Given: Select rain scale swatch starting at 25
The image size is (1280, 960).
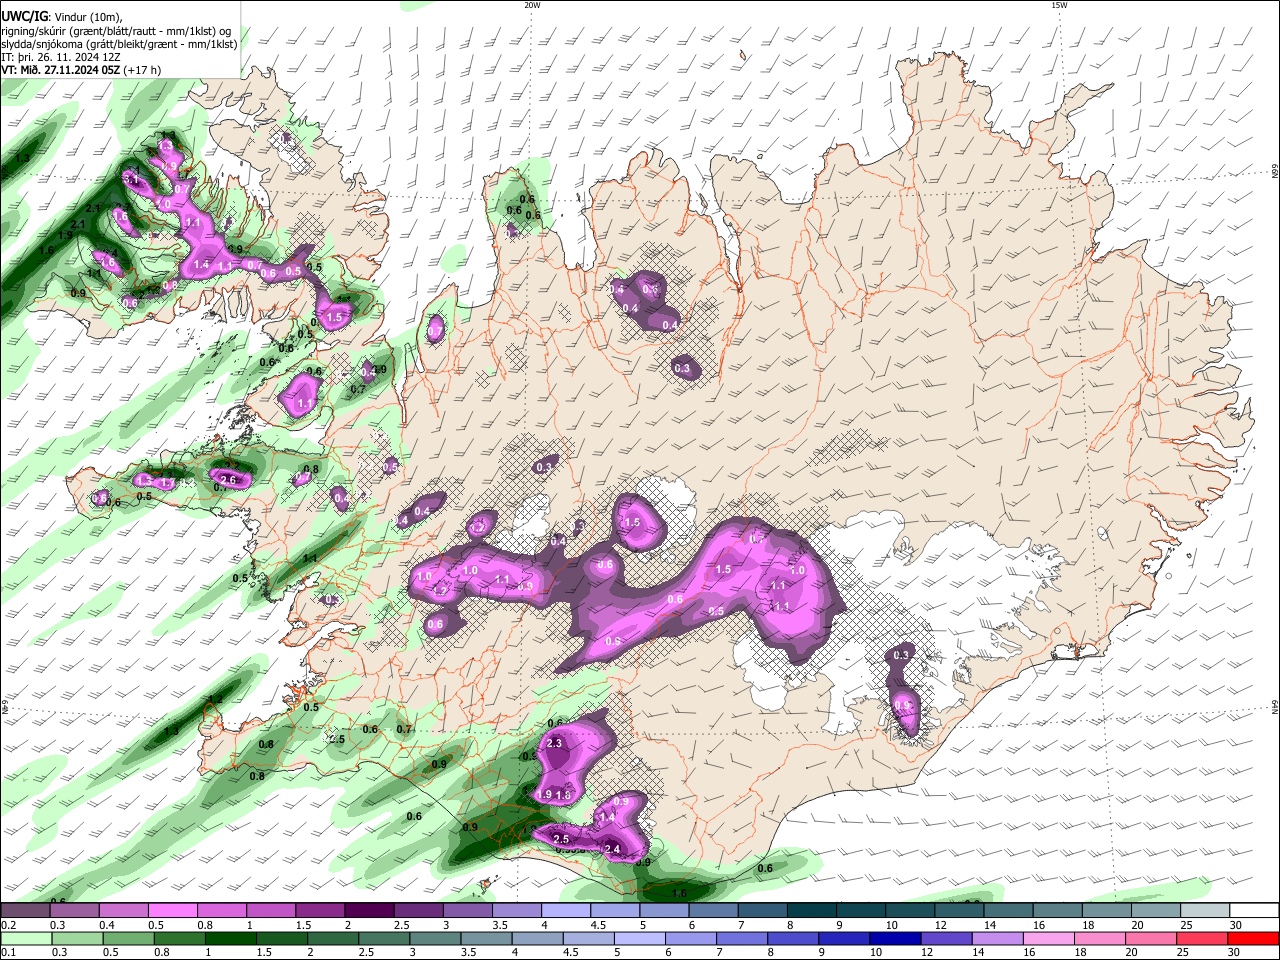Looking at the screenshot, I should click(1205, 938).
